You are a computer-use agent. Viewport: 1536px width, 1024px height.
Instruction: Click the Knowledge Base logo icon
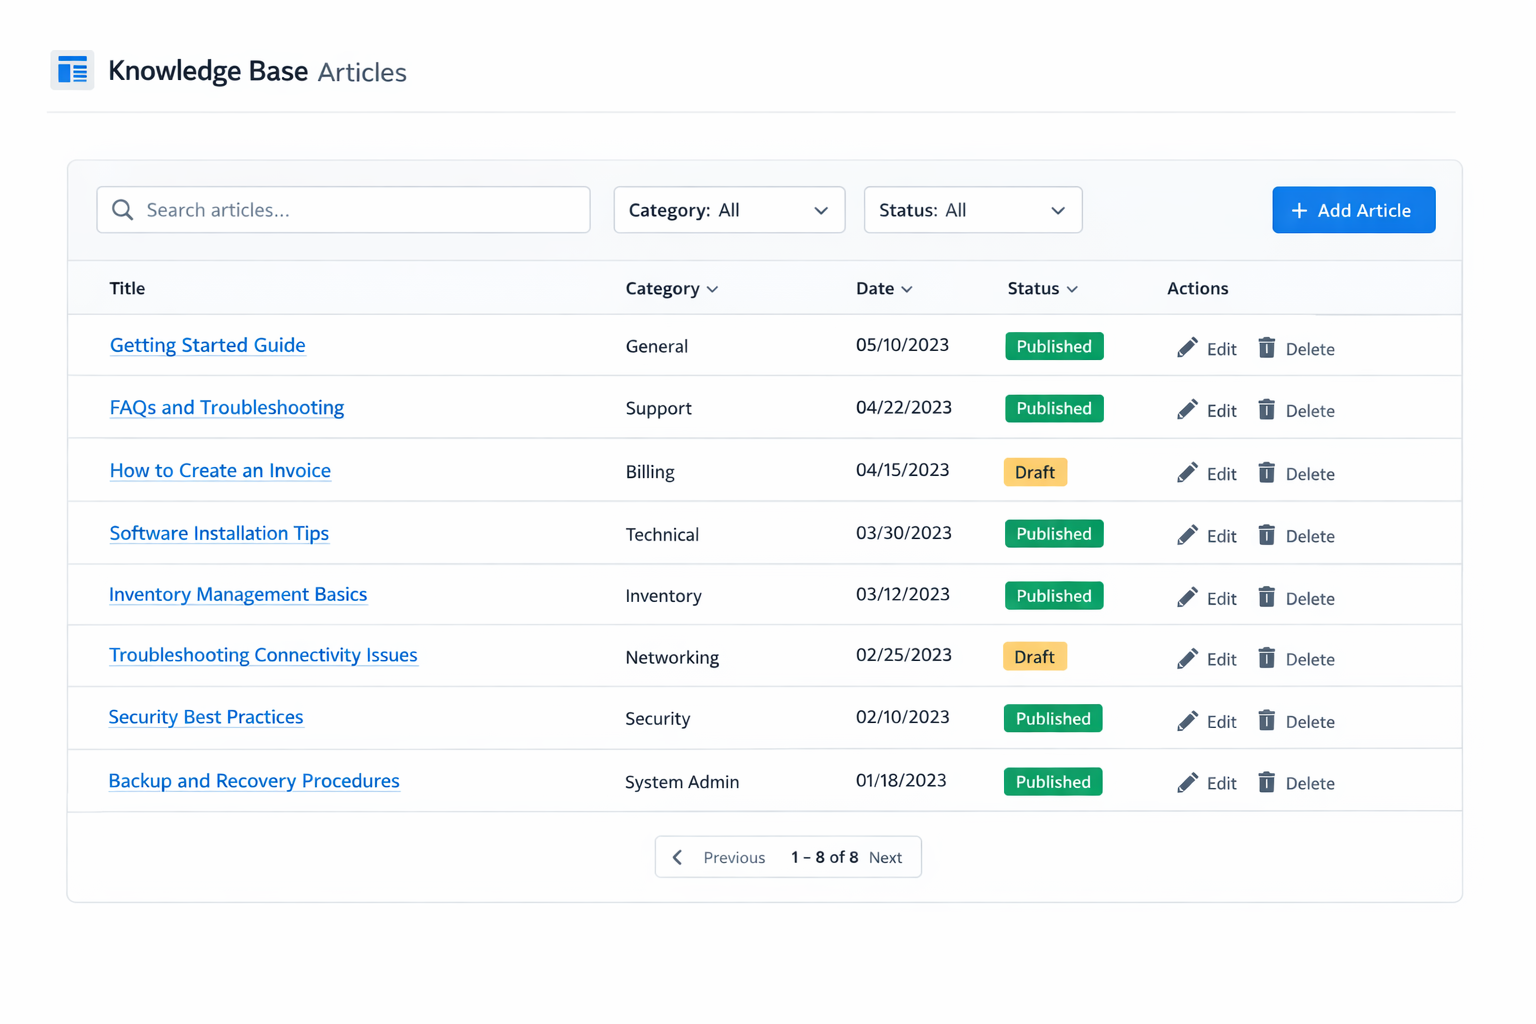(71, 70)
